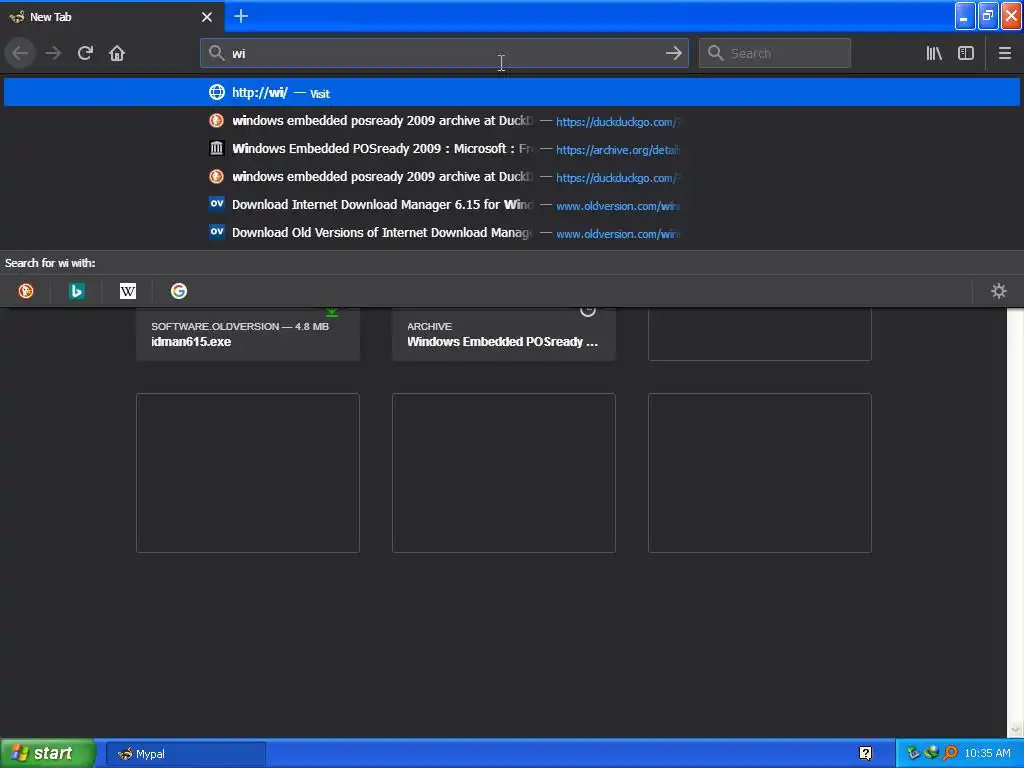Screen dimensions: 1024x768
Task: Open the Library bookshelf icon
Action: 934,53
